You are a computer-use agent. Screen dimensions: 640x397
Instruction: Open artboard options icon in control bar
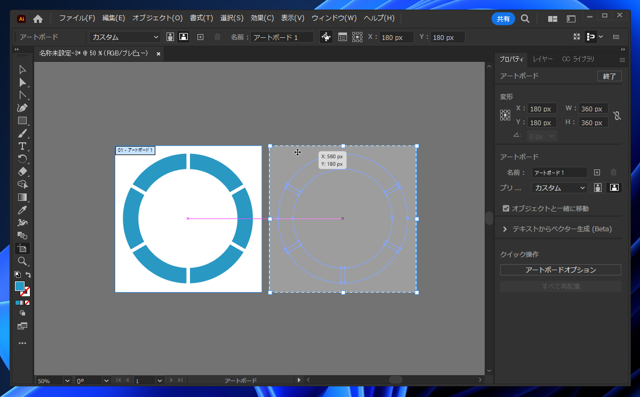pos(342,37)
